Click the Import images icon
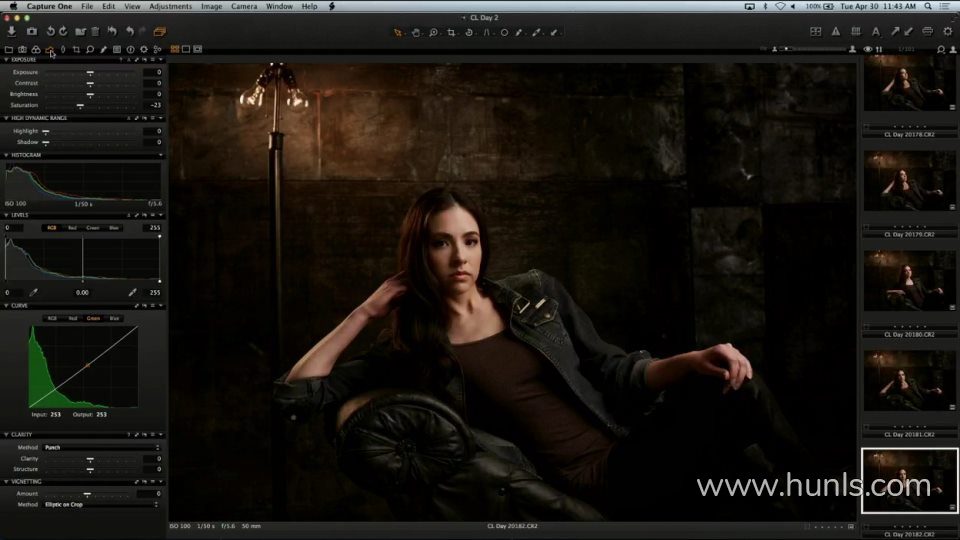The image size is (960, 540). pos(12,31)
